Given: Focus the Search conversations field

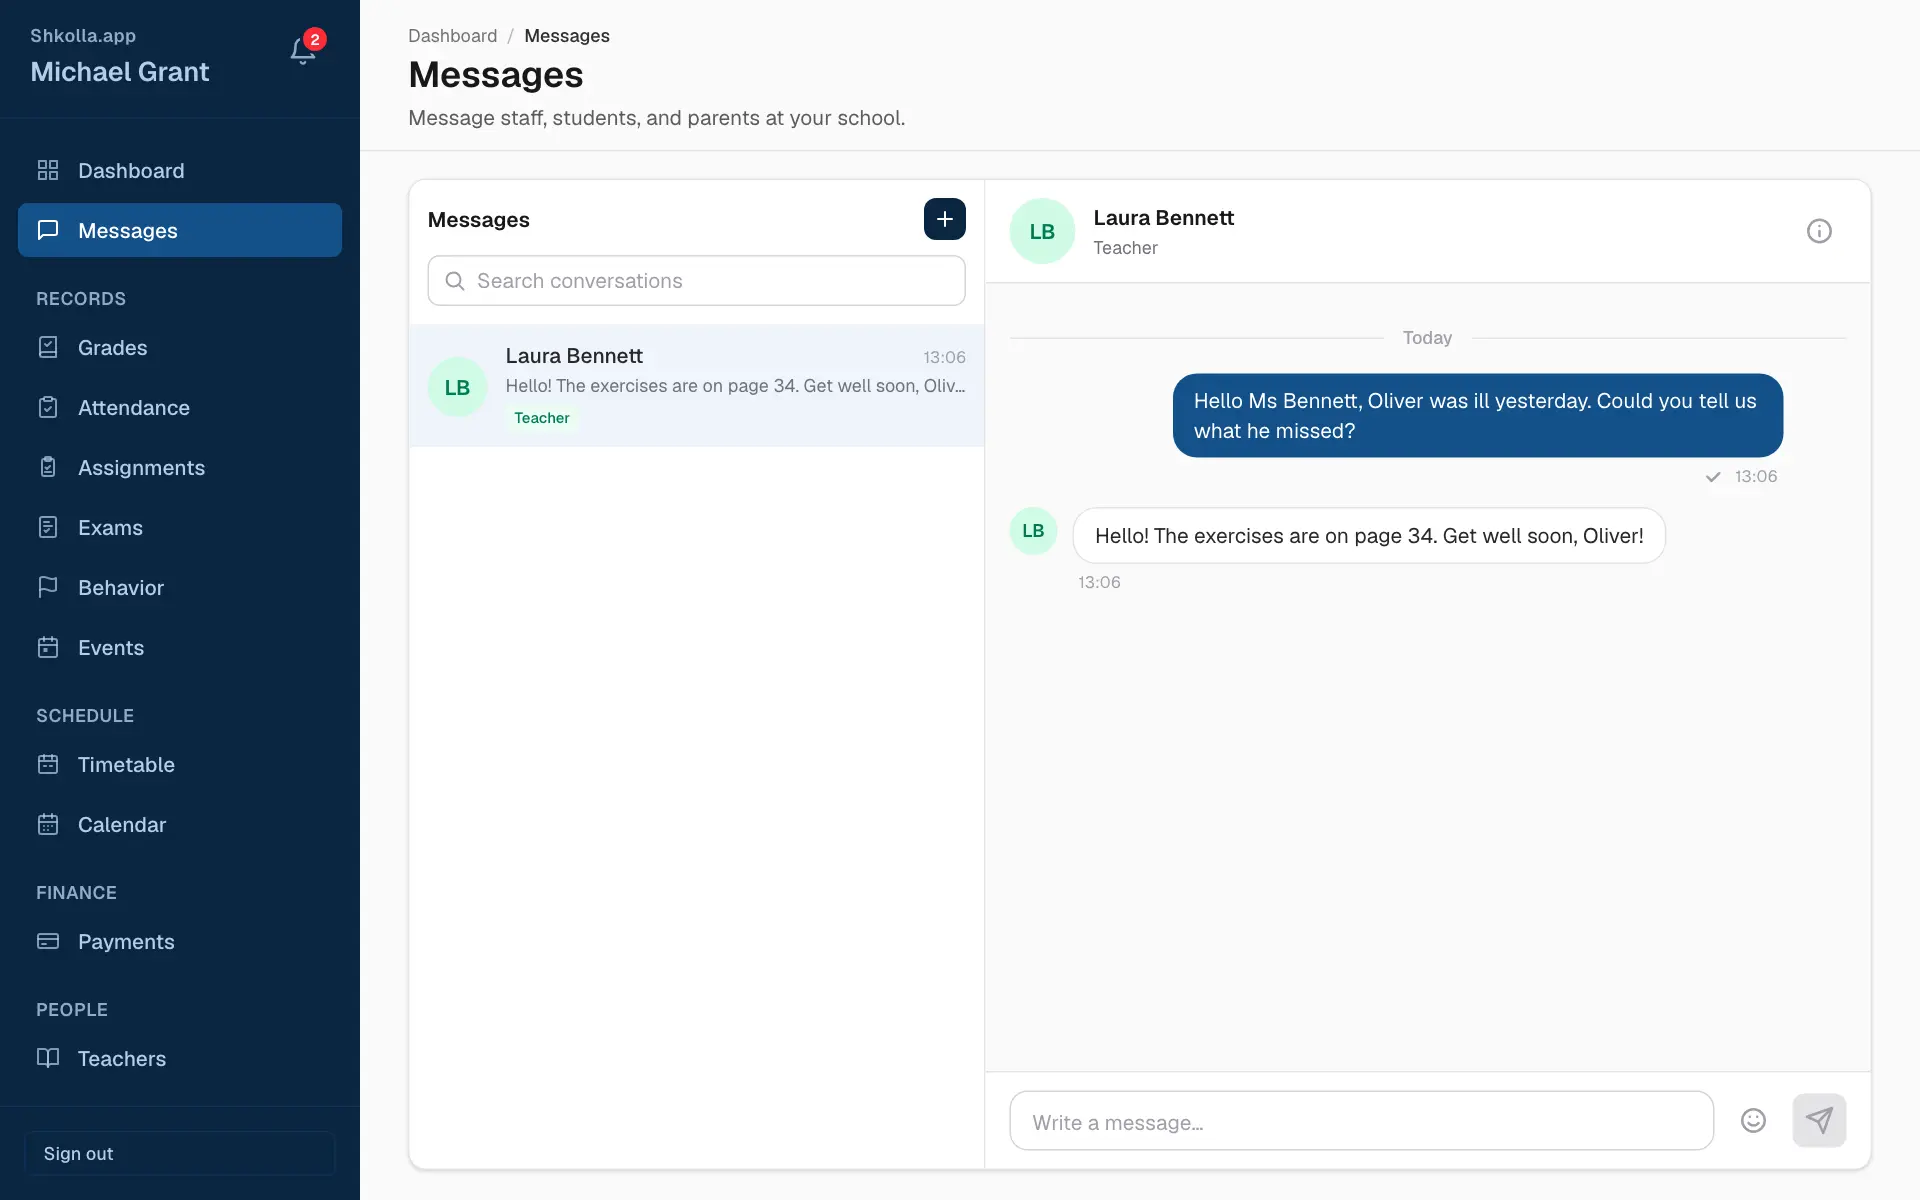Looking at the screenshot, I should (696, 281).
